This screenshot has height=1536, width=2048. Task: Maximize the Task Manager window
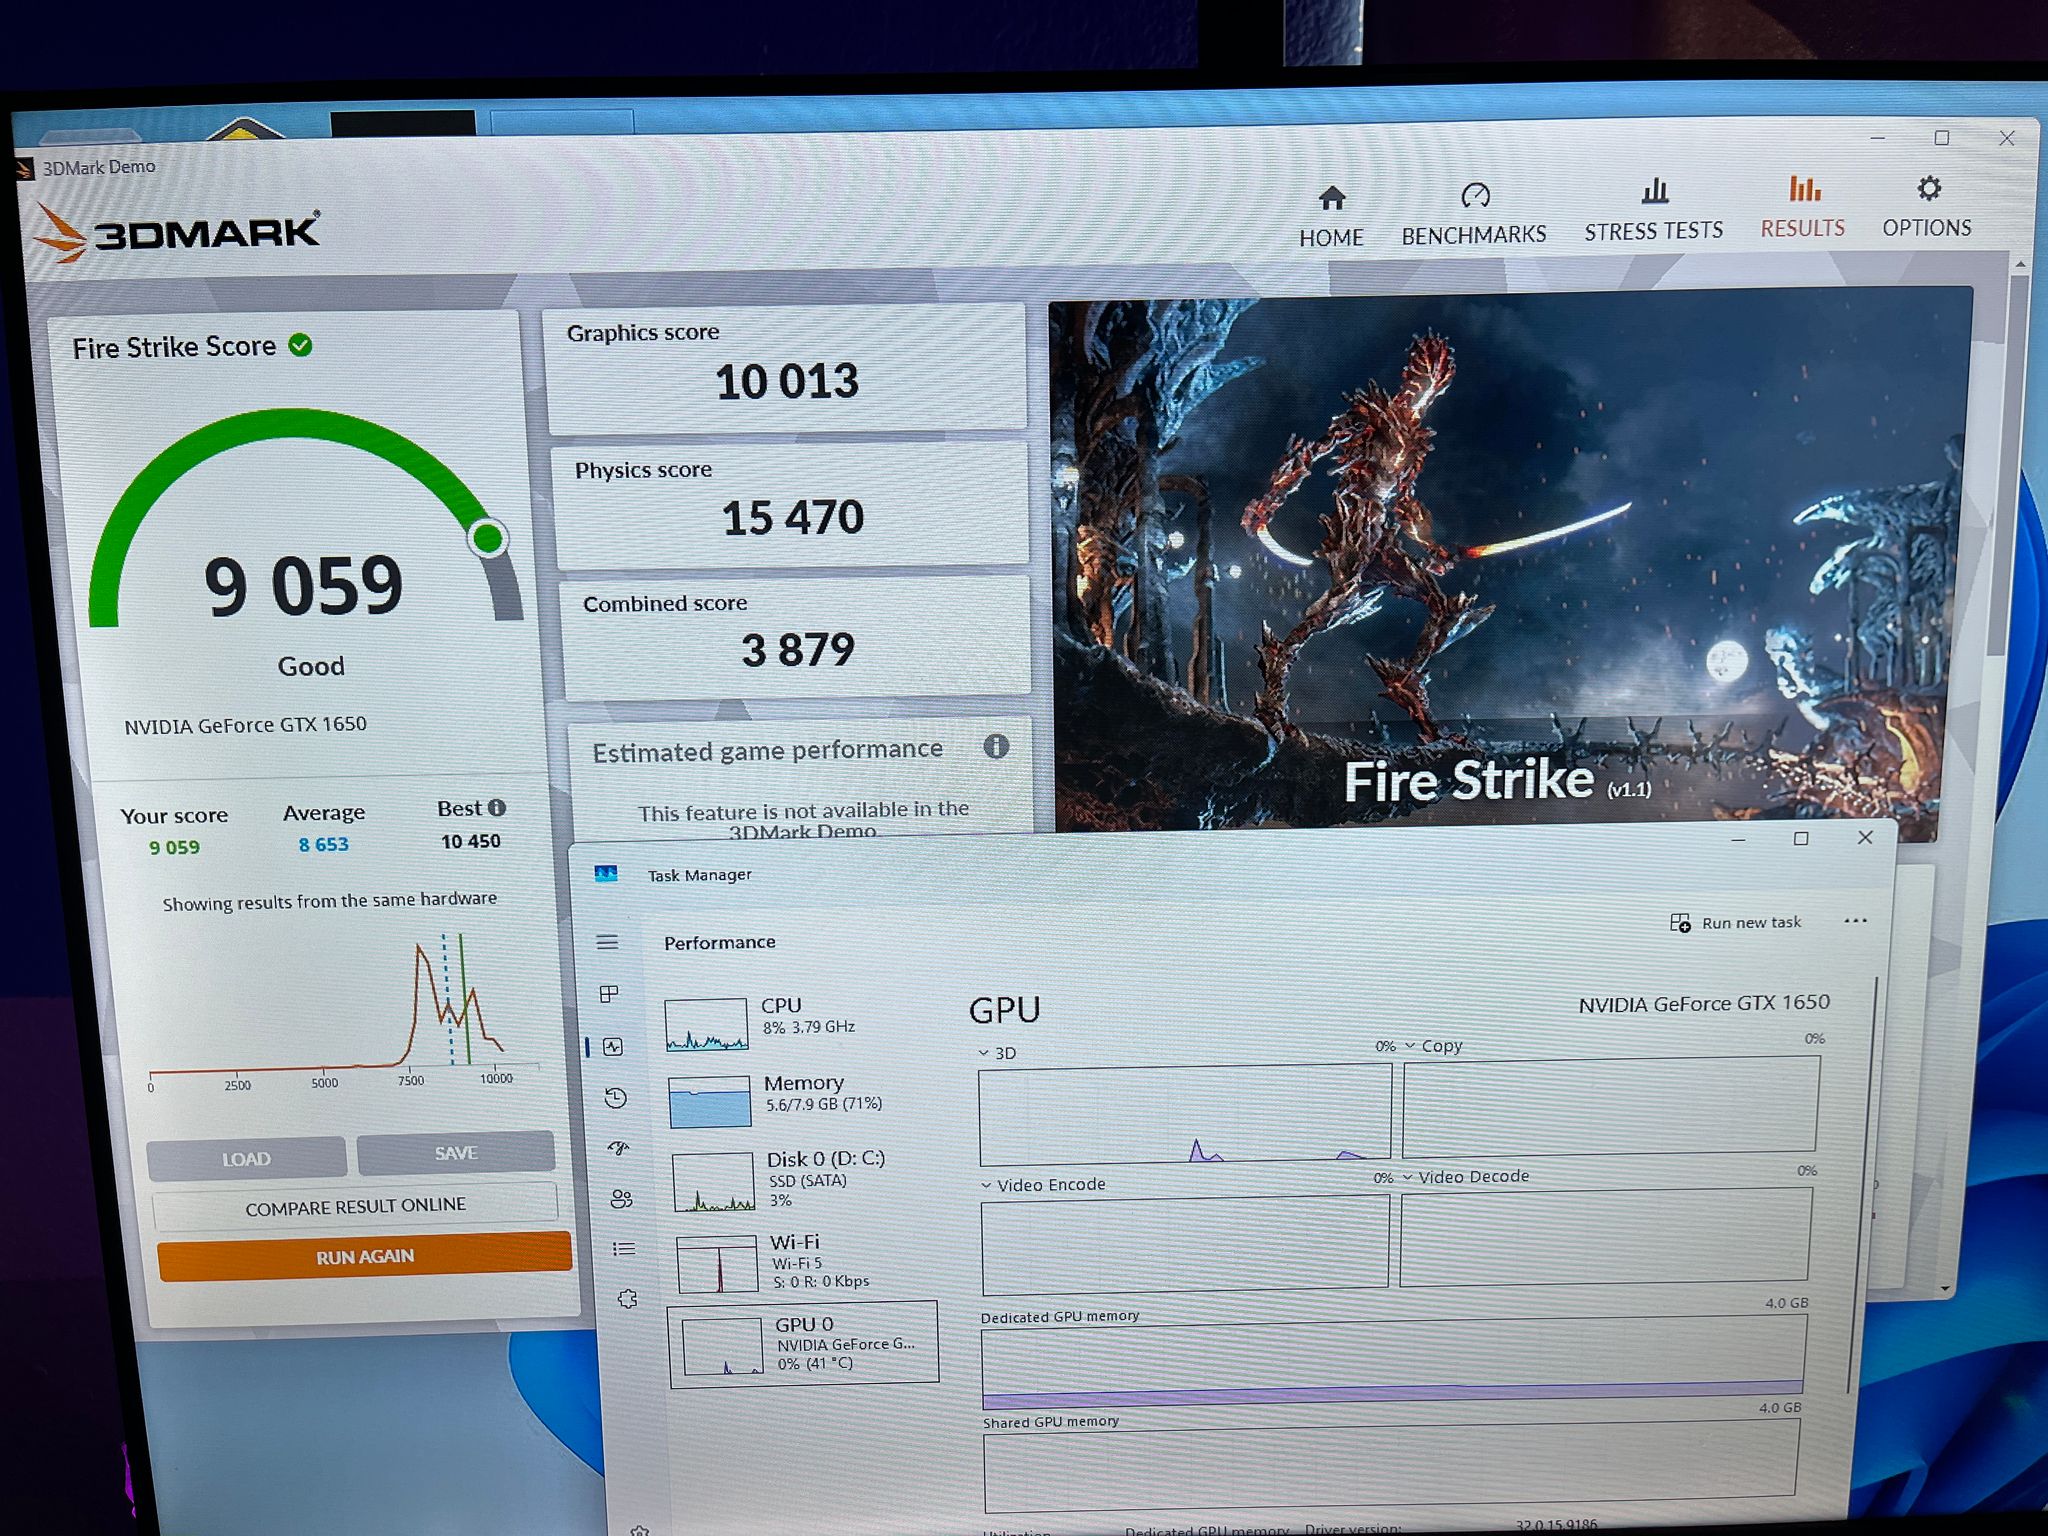click(x=1801, y=839)
